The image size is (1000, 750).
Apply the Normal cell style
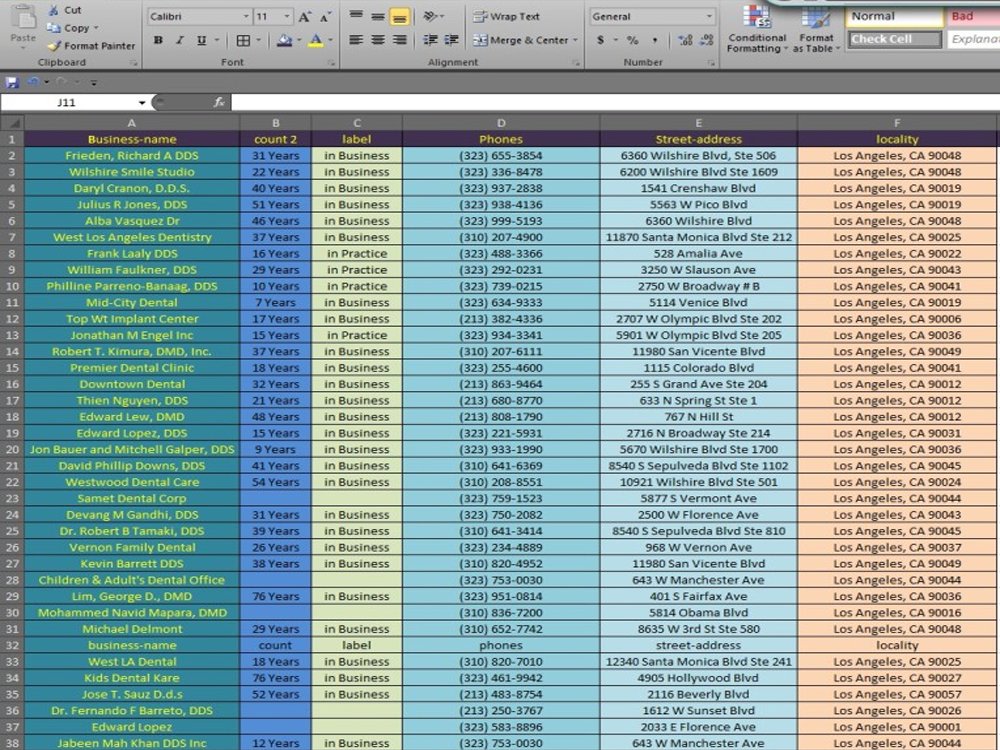coord(894,17)
